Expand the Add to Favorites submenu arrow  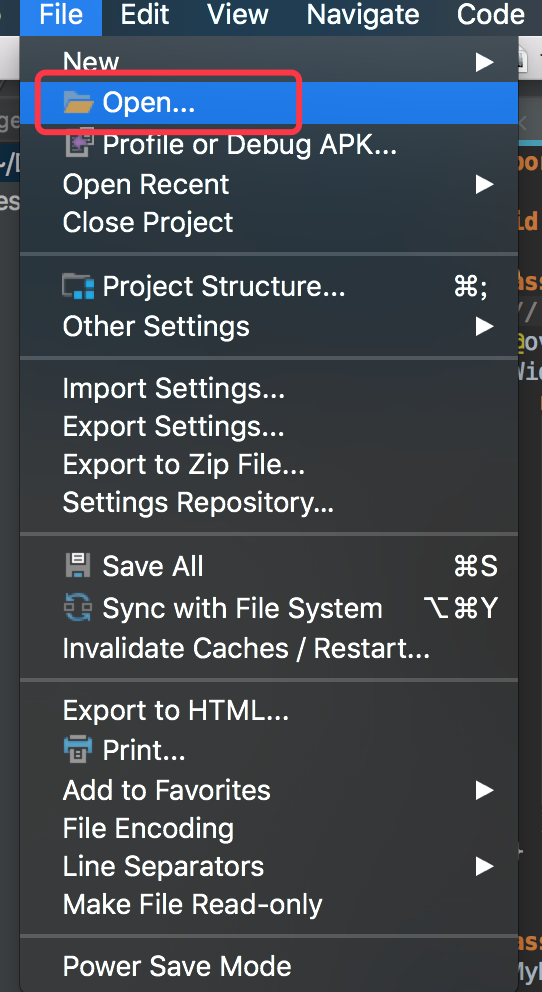484,790
